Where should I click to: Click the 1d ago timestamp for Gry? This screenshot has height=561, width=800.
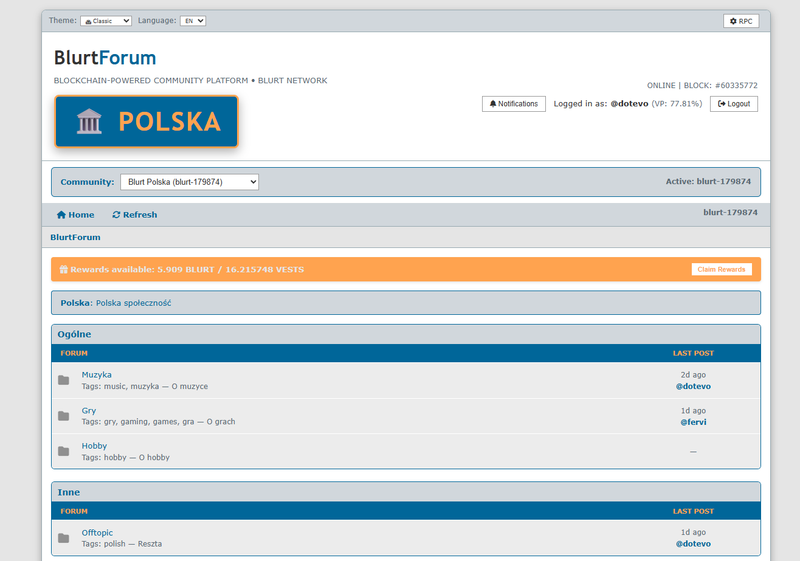(x=693, y=411)
